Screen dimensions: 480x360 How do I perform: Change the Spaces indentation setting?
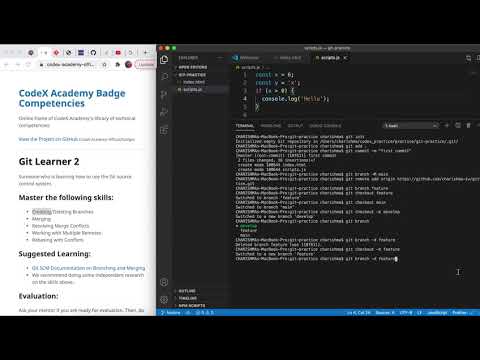[x=385, y=313]
